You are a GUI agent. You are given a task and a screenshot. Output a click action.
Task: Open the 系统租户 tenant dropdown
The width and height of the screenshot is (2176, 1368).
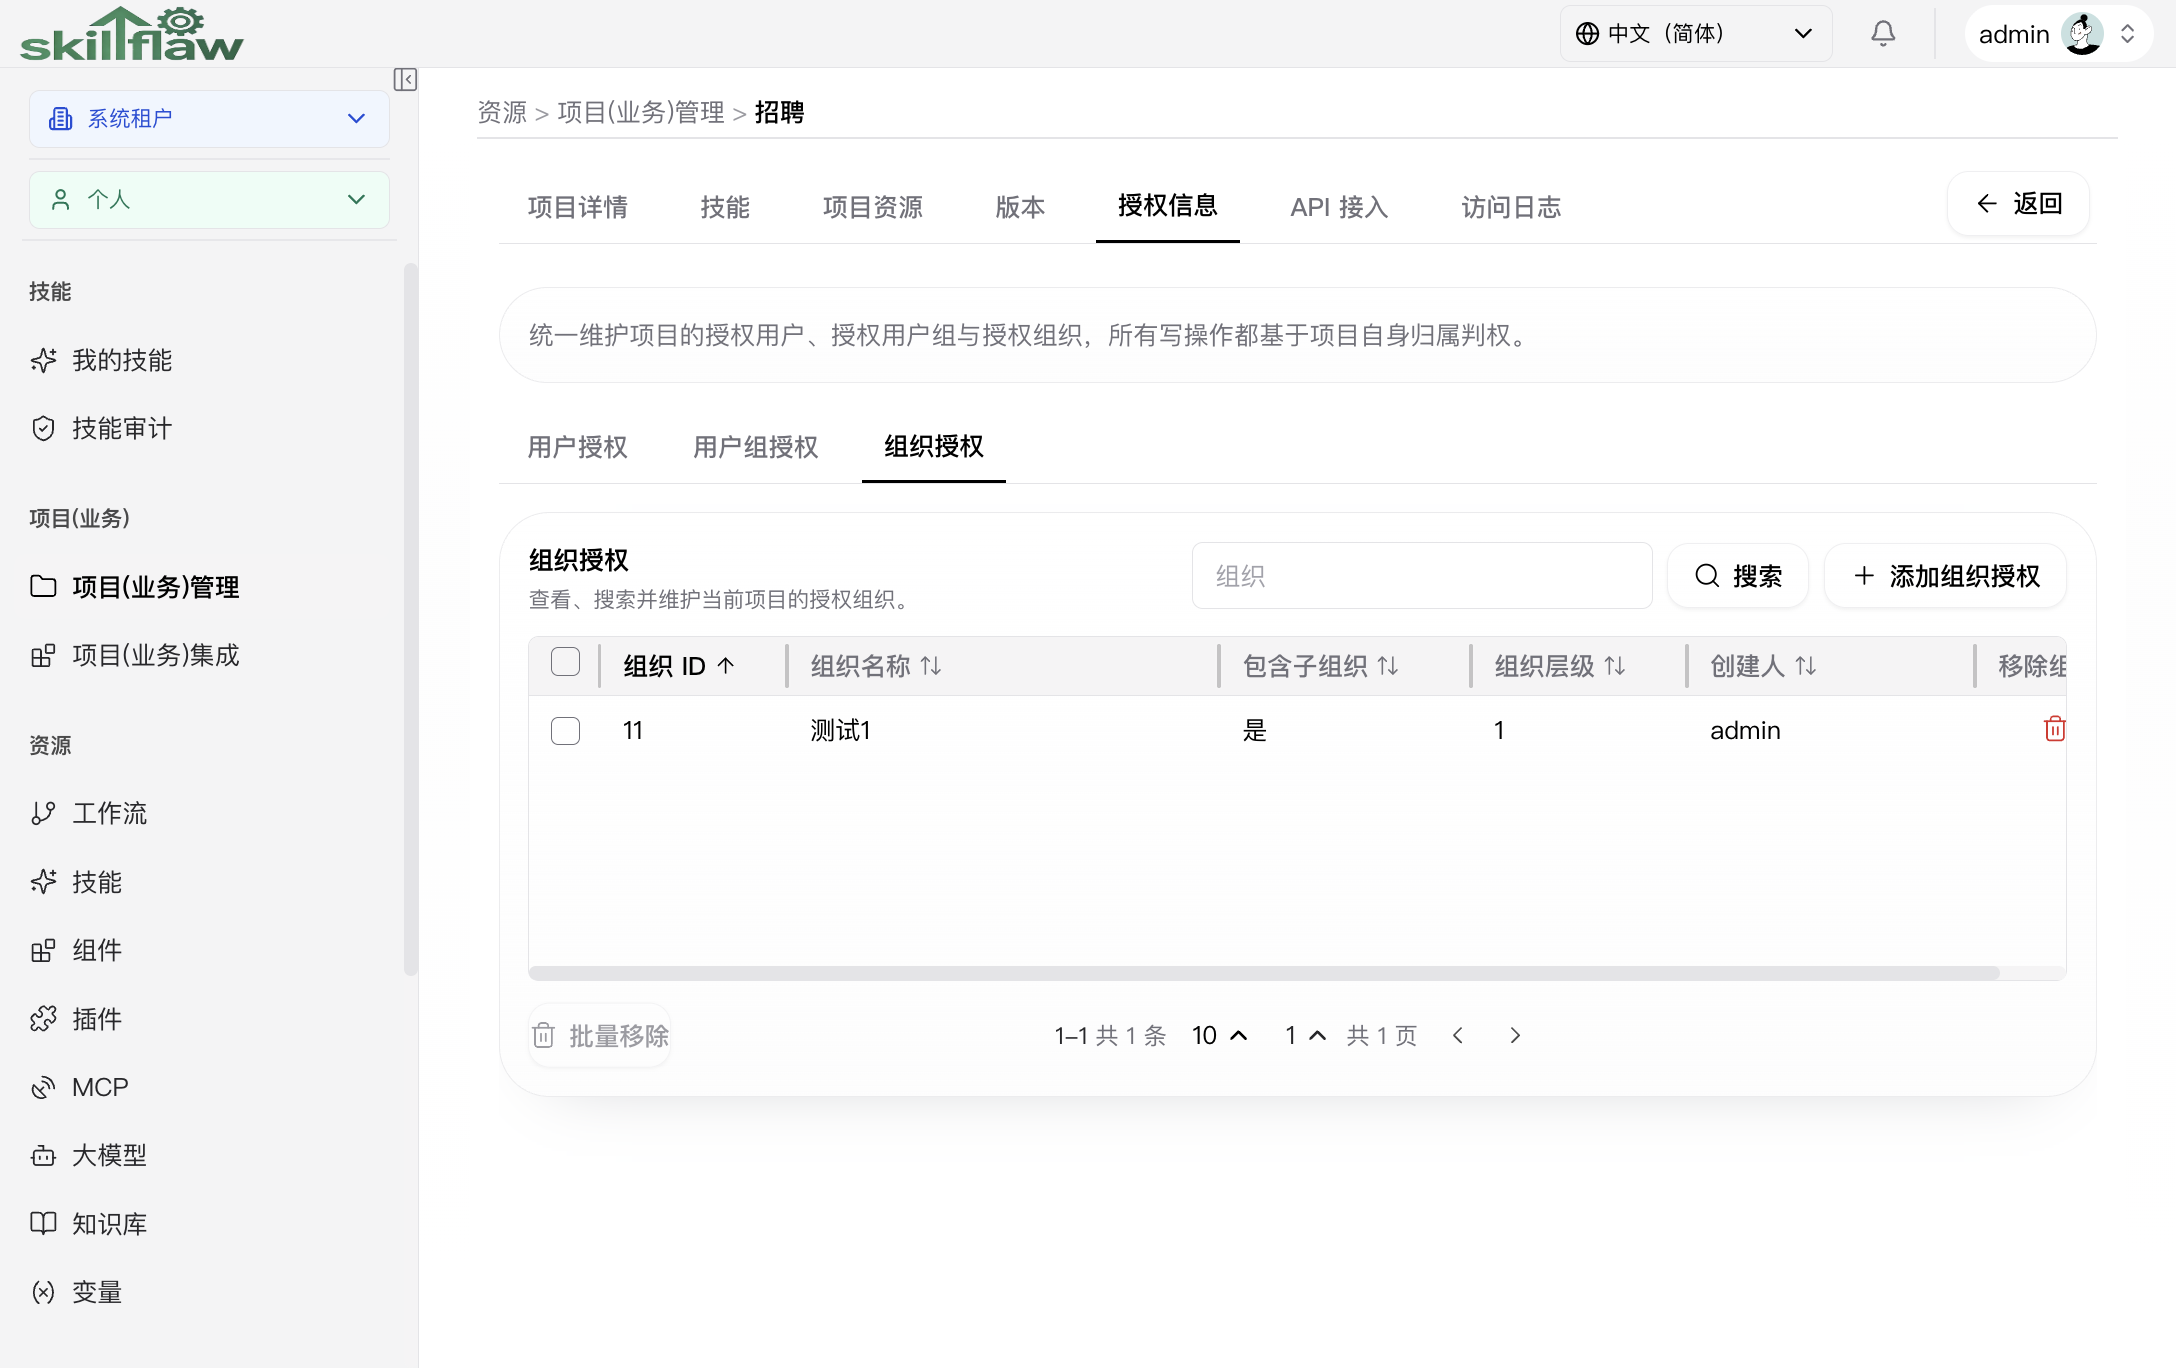click(209, 119)
